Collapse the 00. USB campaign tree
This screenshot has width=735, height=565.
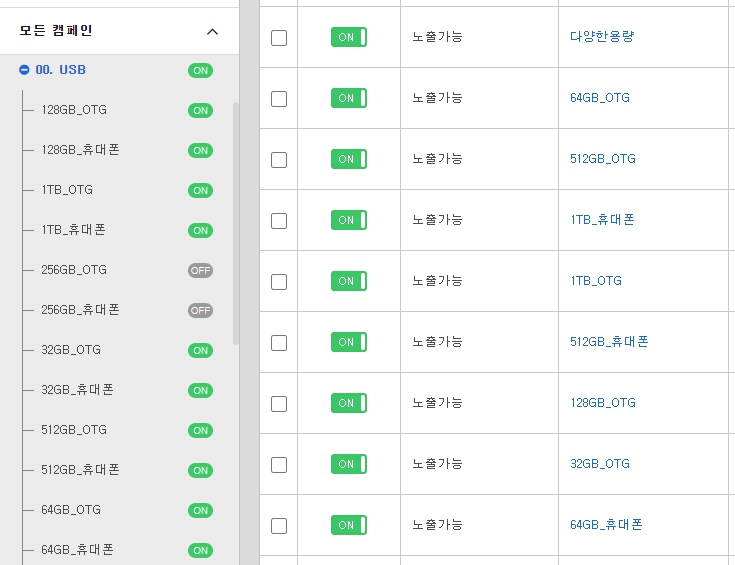pyautogui.click(x=24, y=70)
